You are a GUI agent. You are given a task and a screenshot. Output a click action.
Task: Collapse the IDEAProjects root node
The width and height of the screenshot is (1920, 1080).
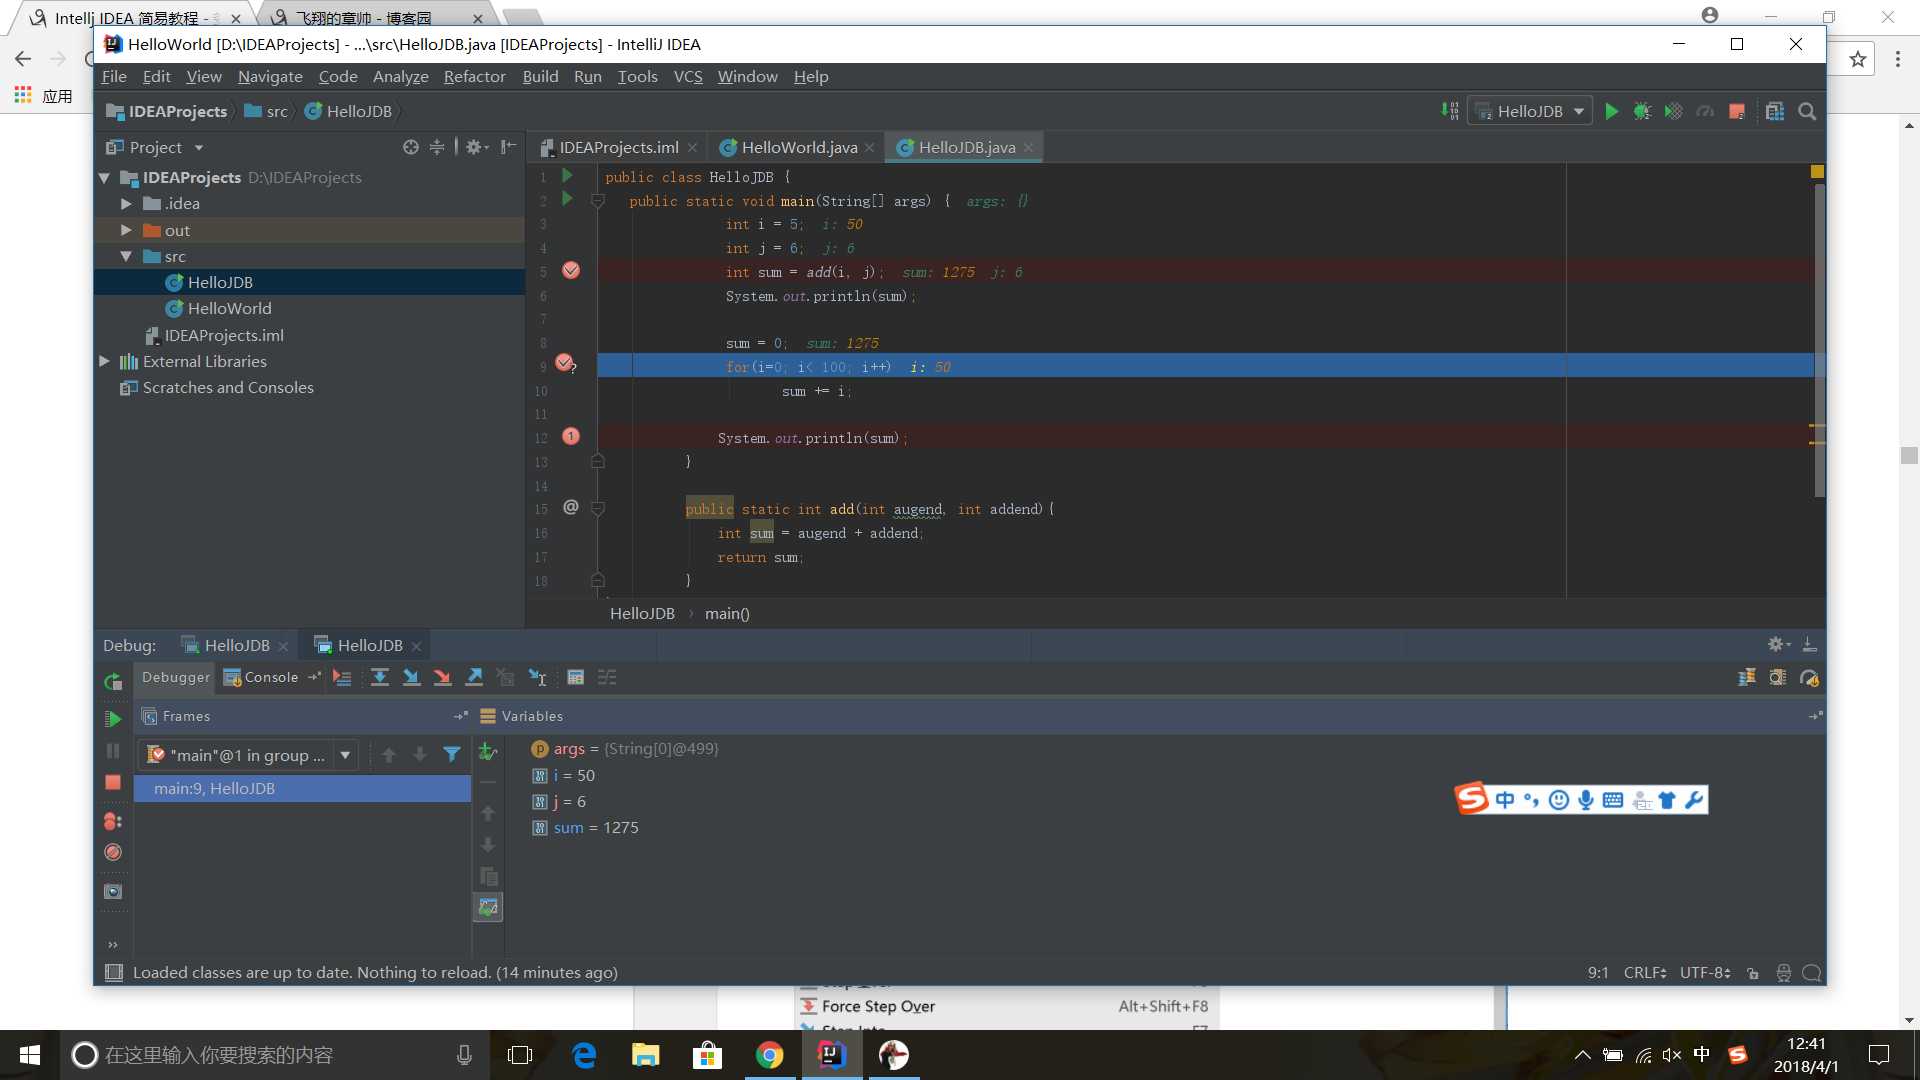[104, 178]
